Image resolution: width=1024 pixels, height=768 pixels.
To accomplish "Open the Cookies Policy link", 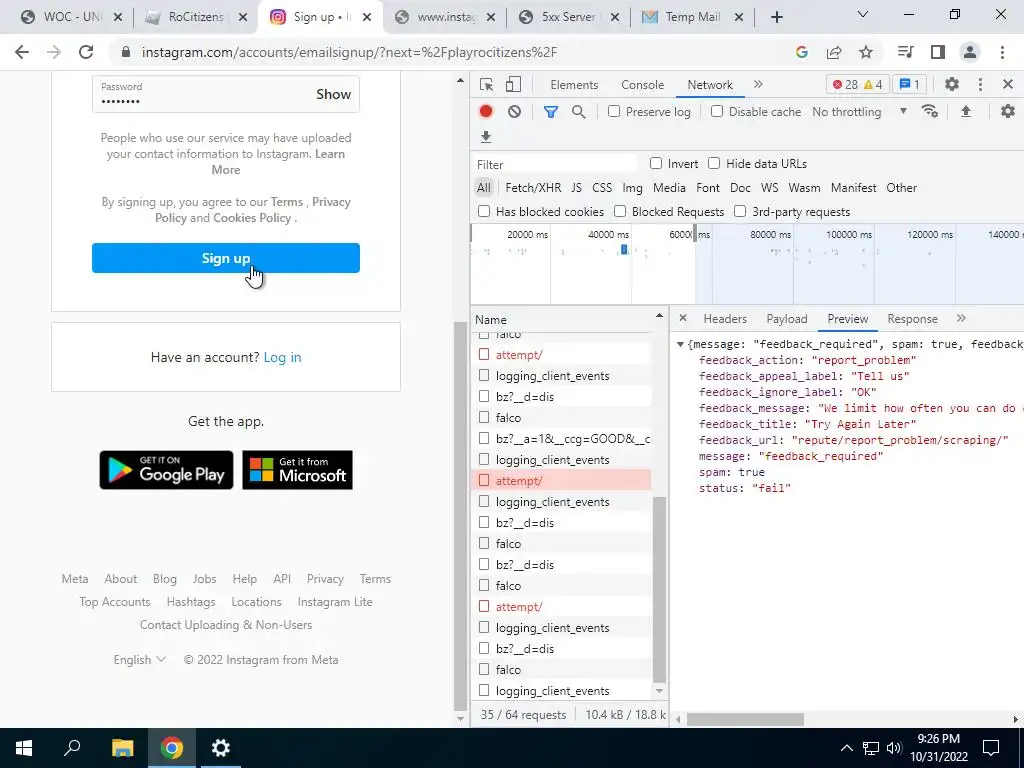I will 252,218.
